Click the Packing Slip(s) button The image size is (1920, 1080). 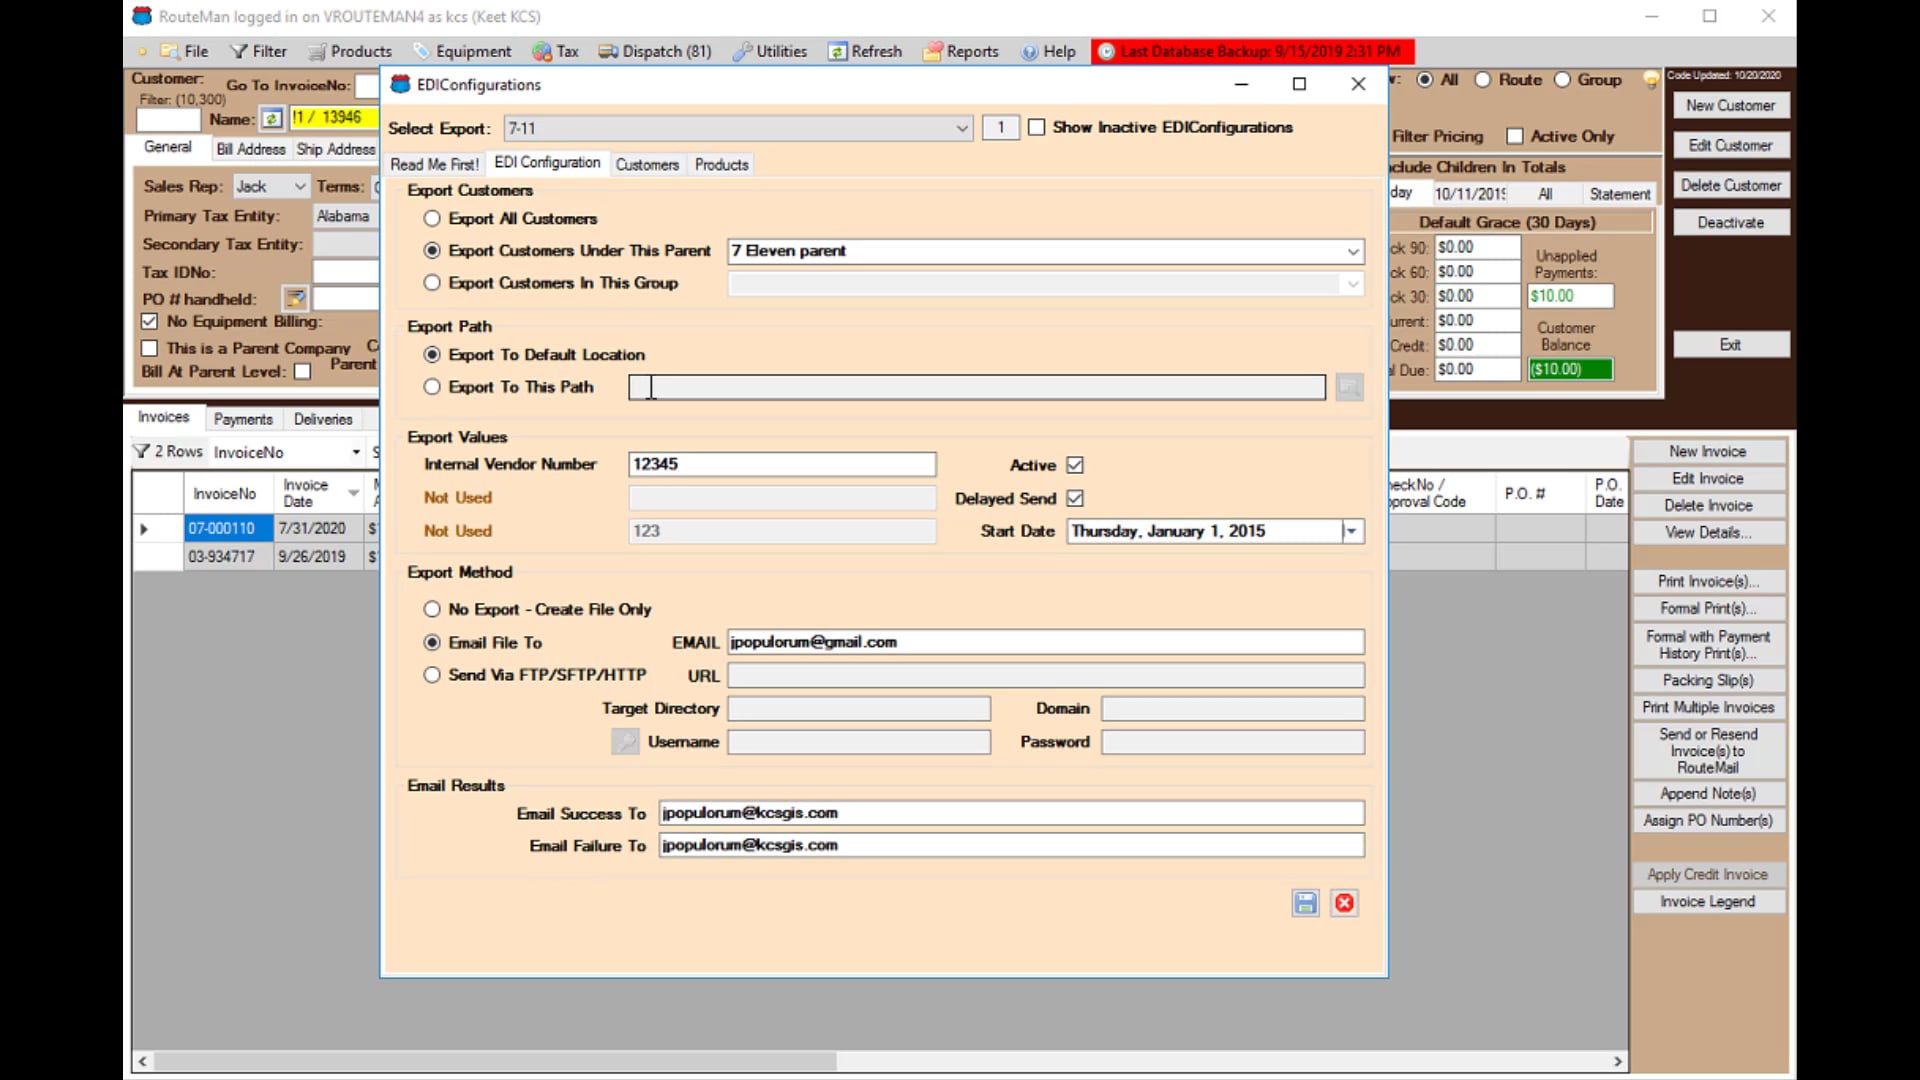[1708, 680]
